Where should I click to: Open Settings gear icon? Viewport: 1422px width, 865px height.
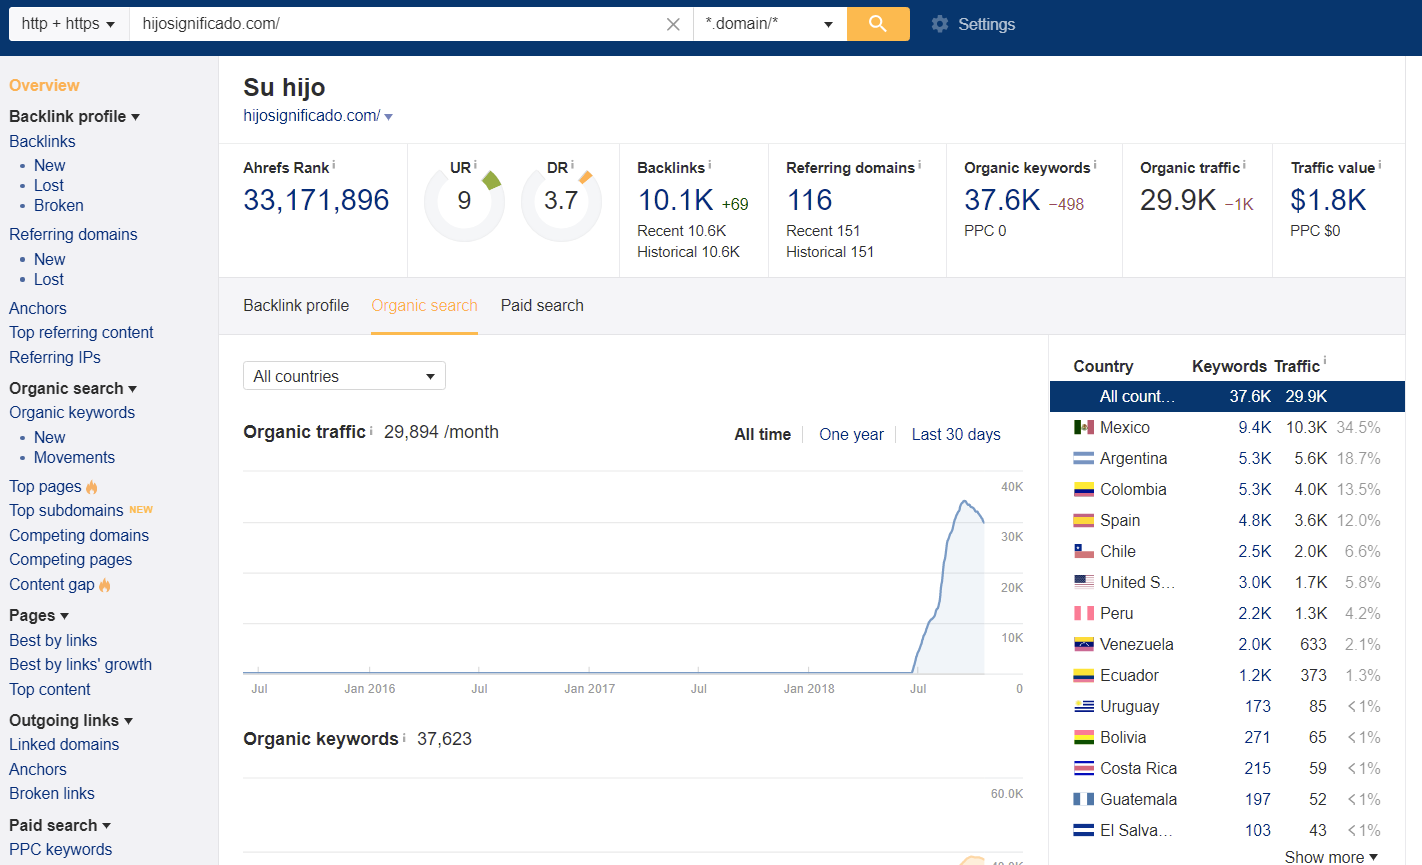[x=940, y=24]
